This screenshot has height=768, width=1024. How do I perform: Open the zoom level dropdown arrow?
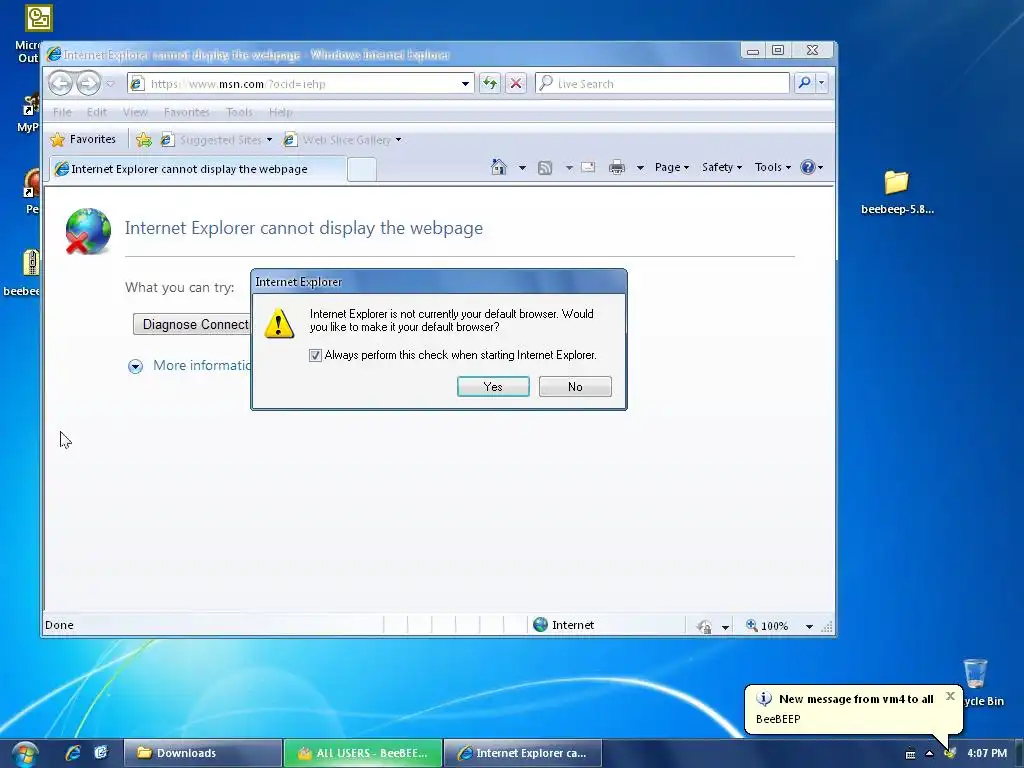coord(809,626)
